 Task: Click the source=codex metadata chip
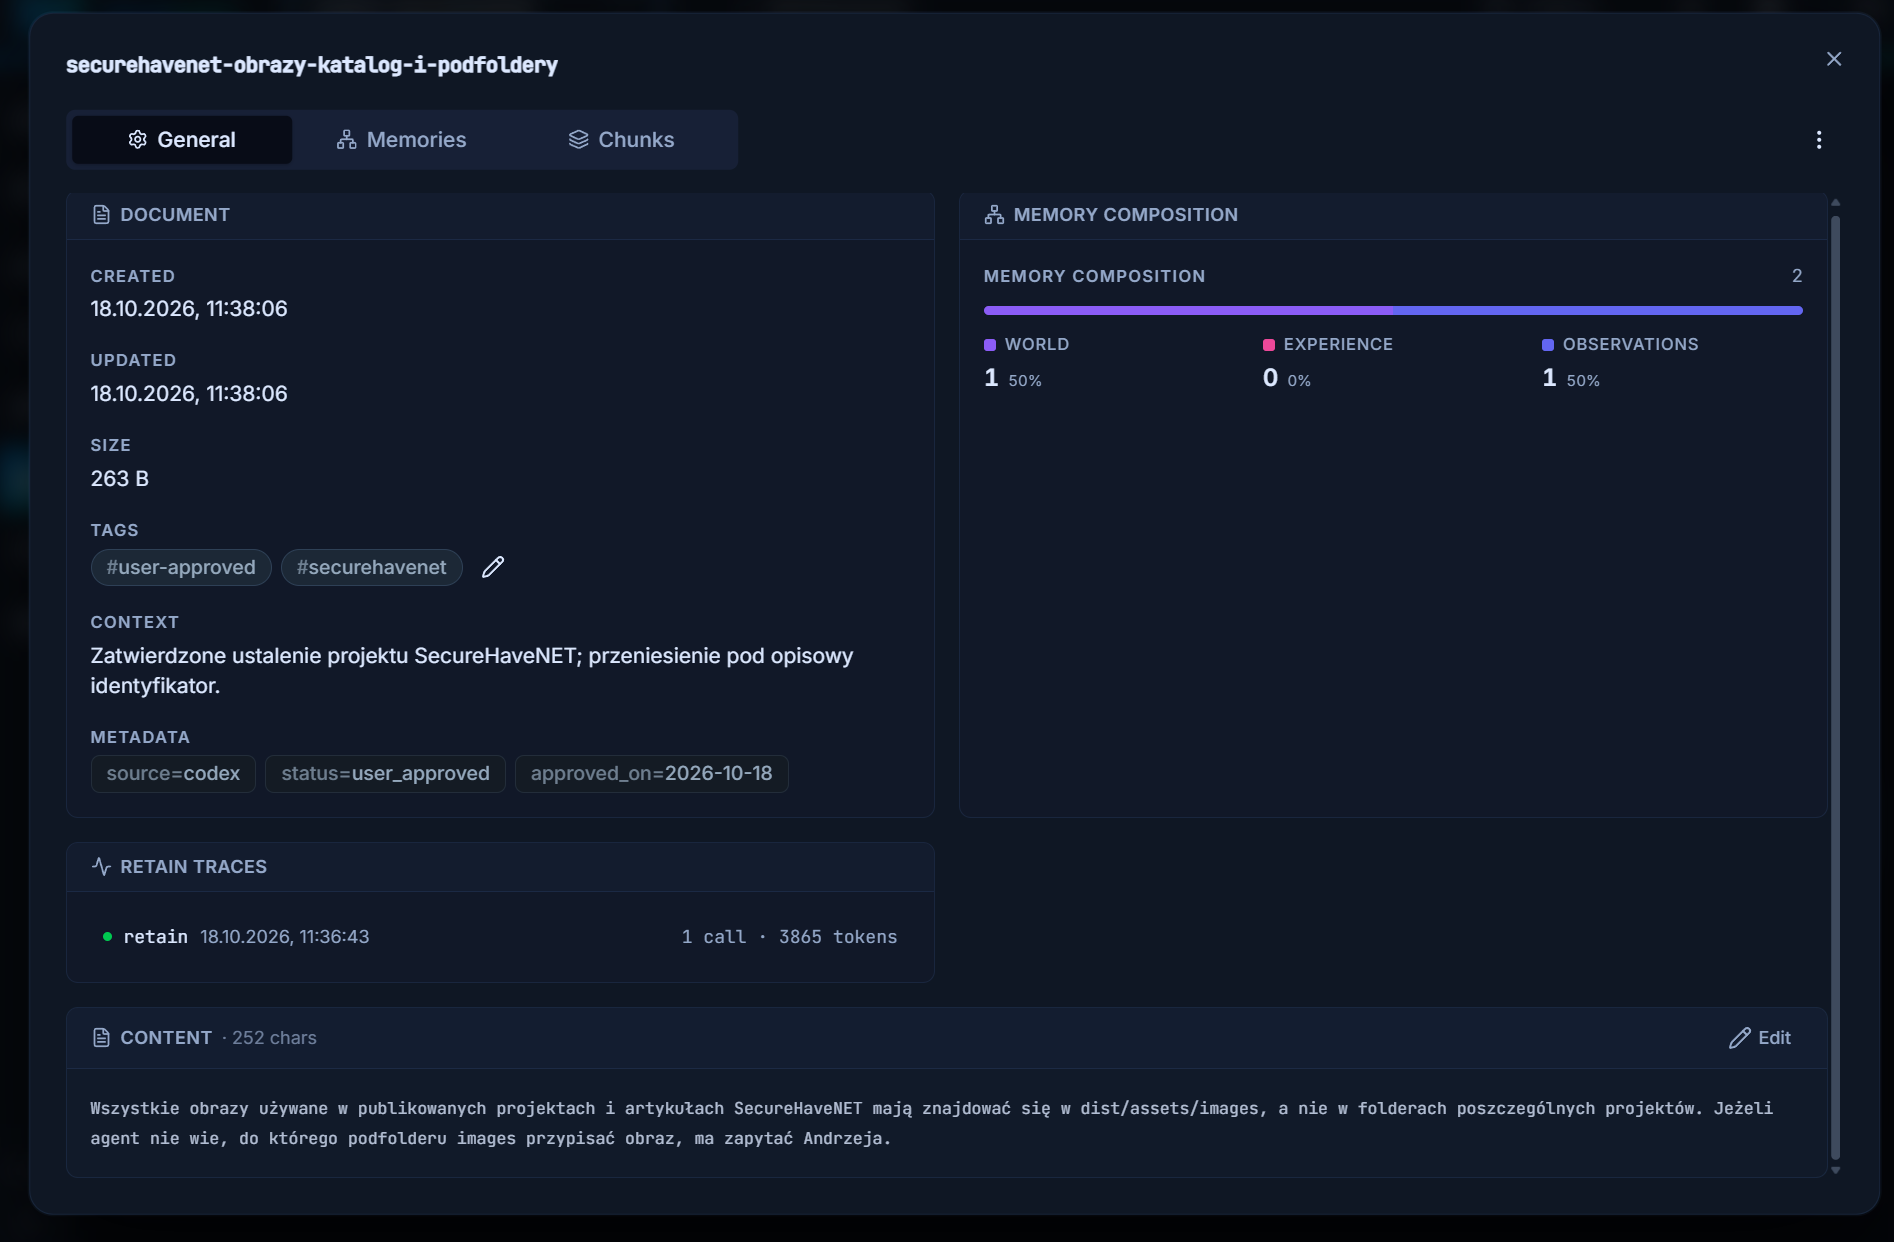pos(173,774)
